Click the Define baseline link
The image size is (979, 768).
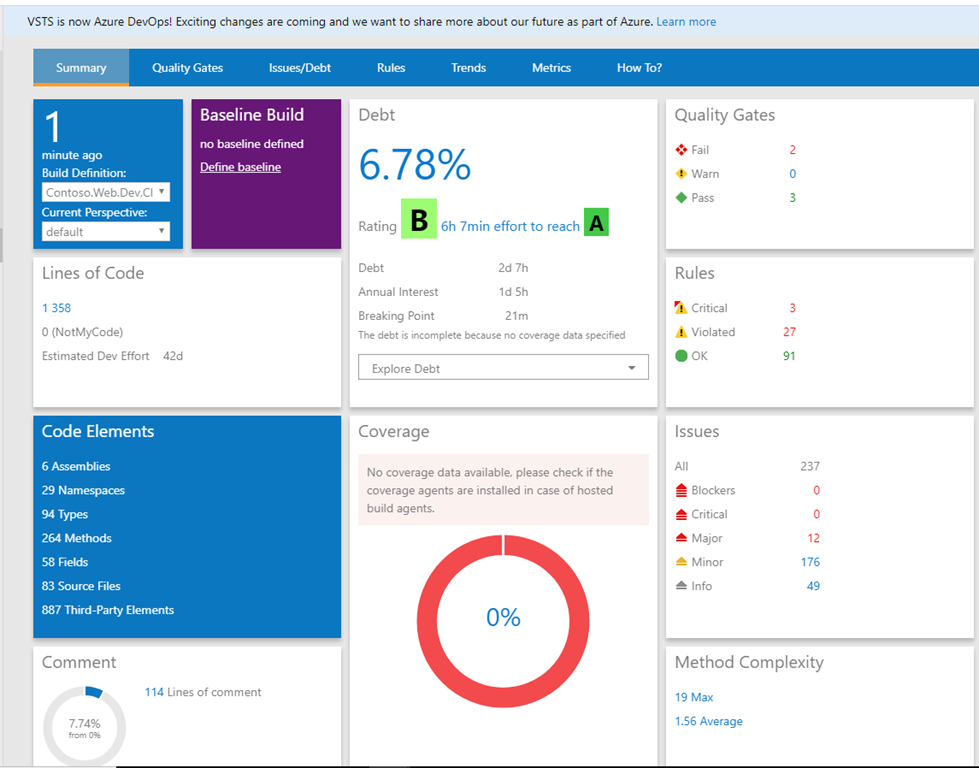pos(240,167)
